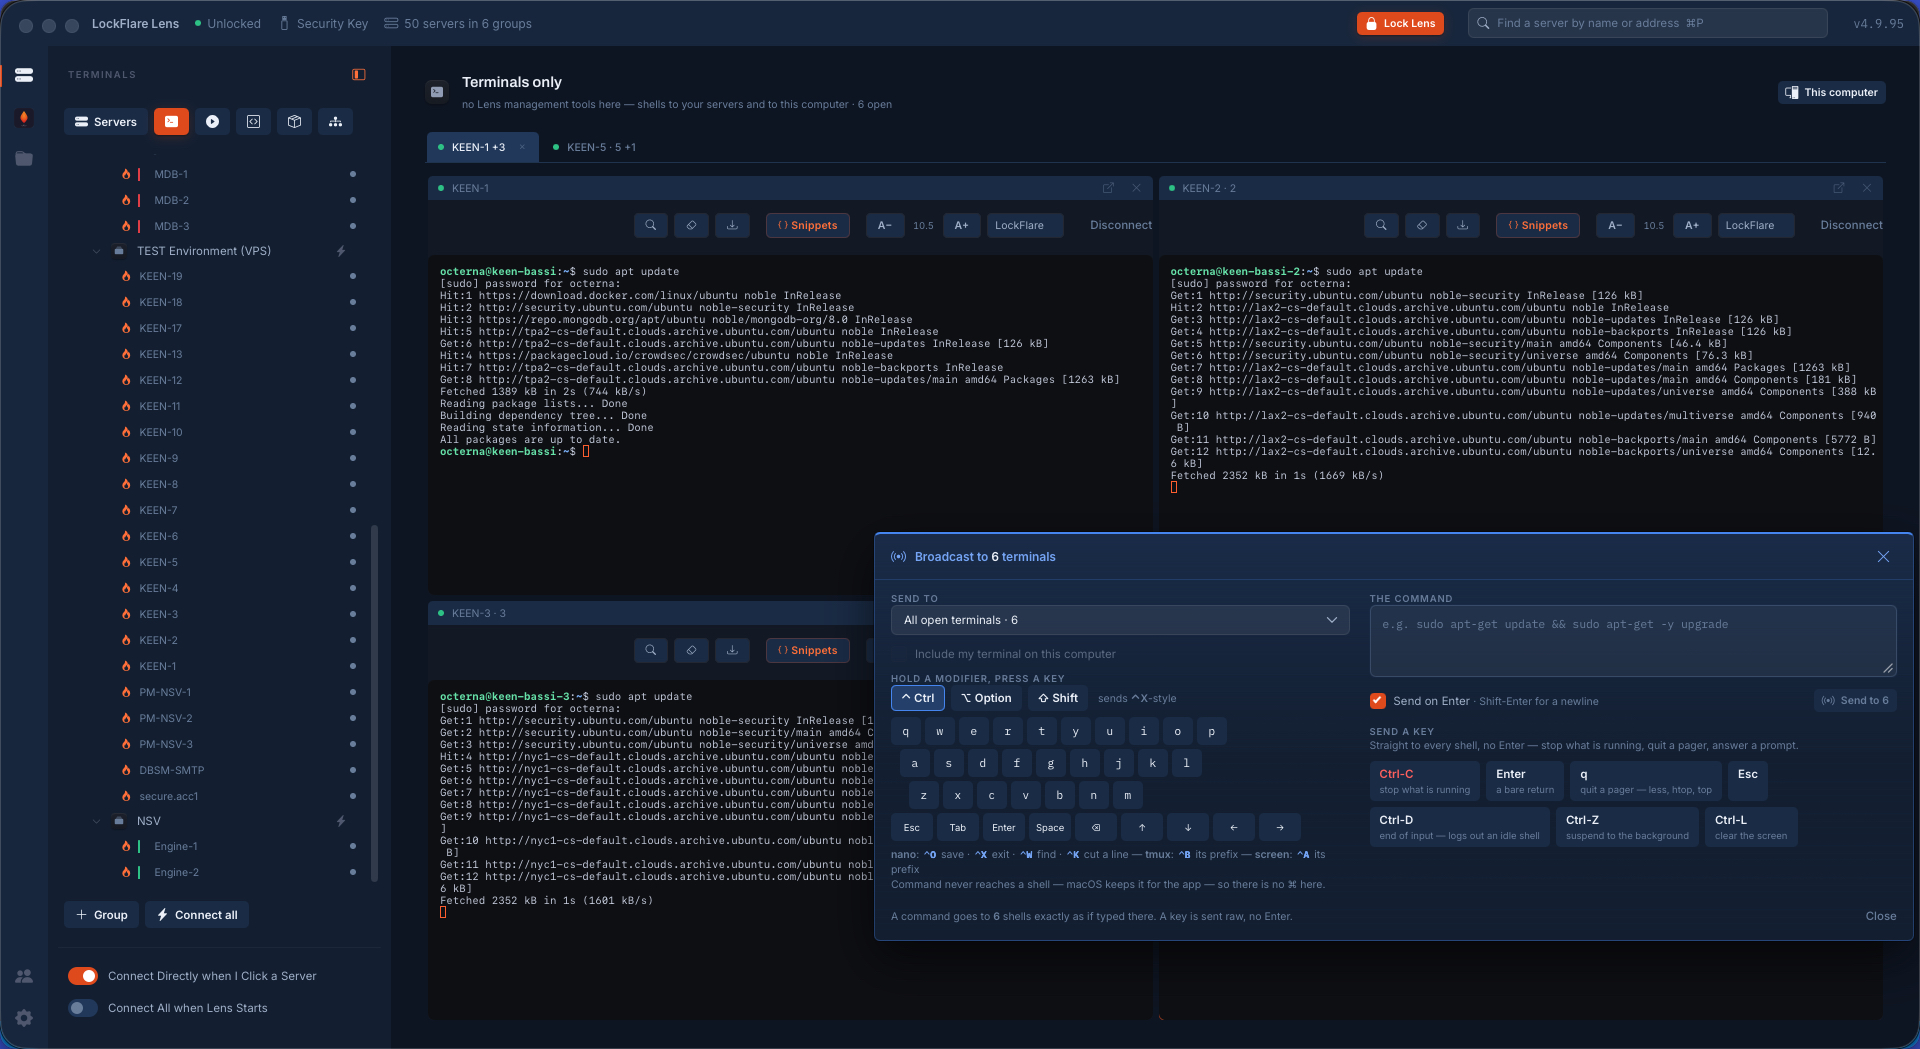Increase KEEN-1 font size with A+
This screenshot has width=1920, height=1049.
pyautogui.click(x=962, y=226)
